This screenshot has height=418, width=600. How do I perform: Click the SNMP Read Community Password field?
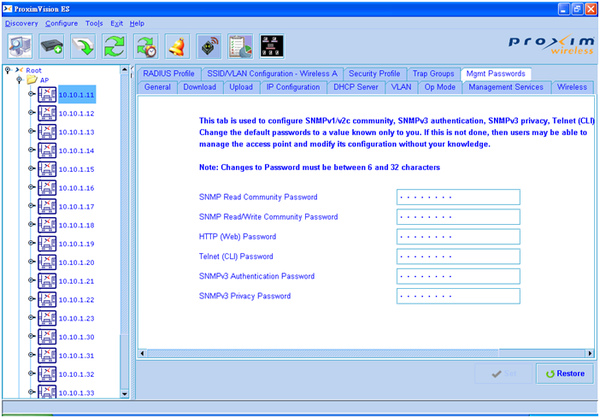(x=458, y=197)
